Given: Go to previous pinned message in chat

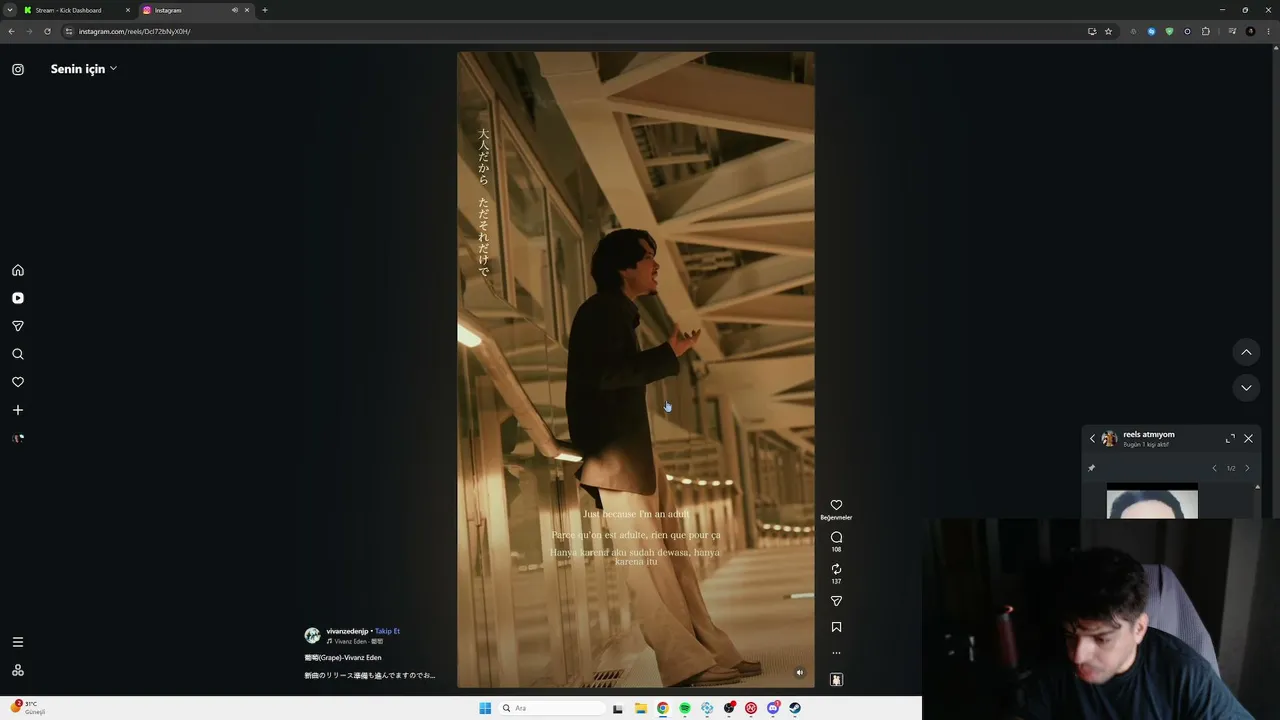Looking at the screenshot, I should pyautogui.click(x=1214, y=468).
